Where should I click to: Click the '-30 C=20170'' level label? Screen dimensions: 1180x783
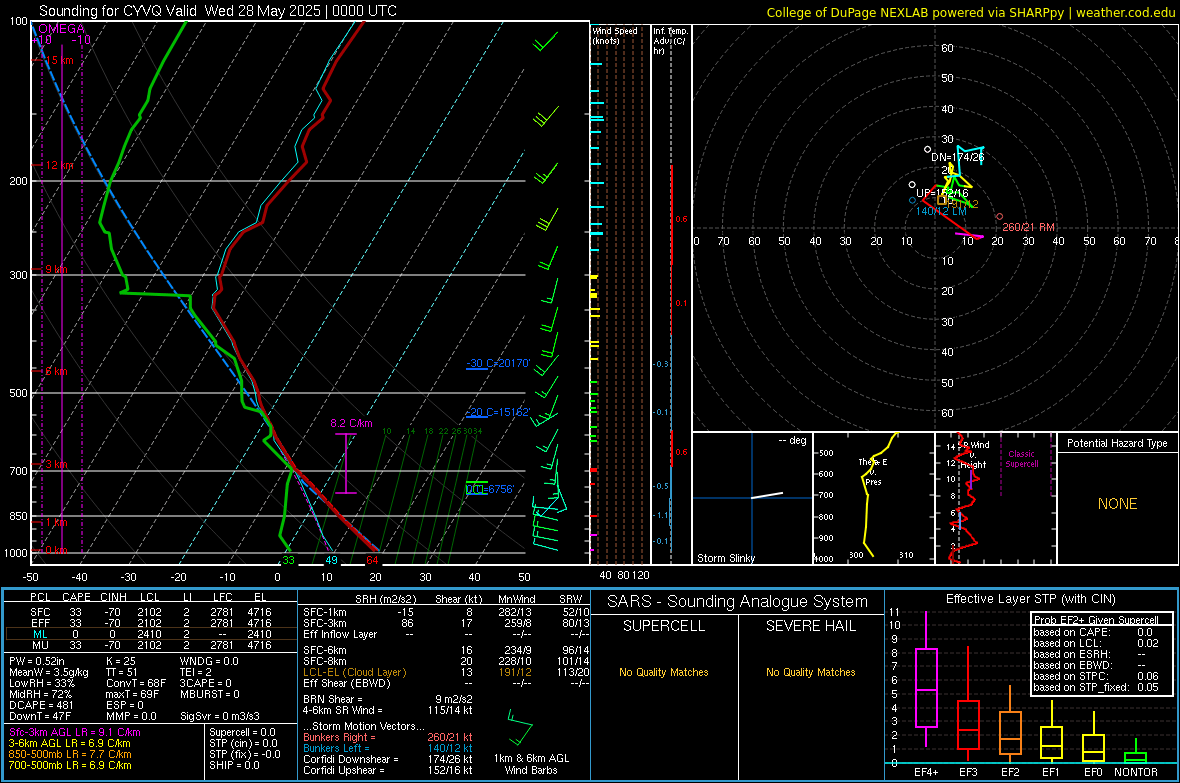498,364
